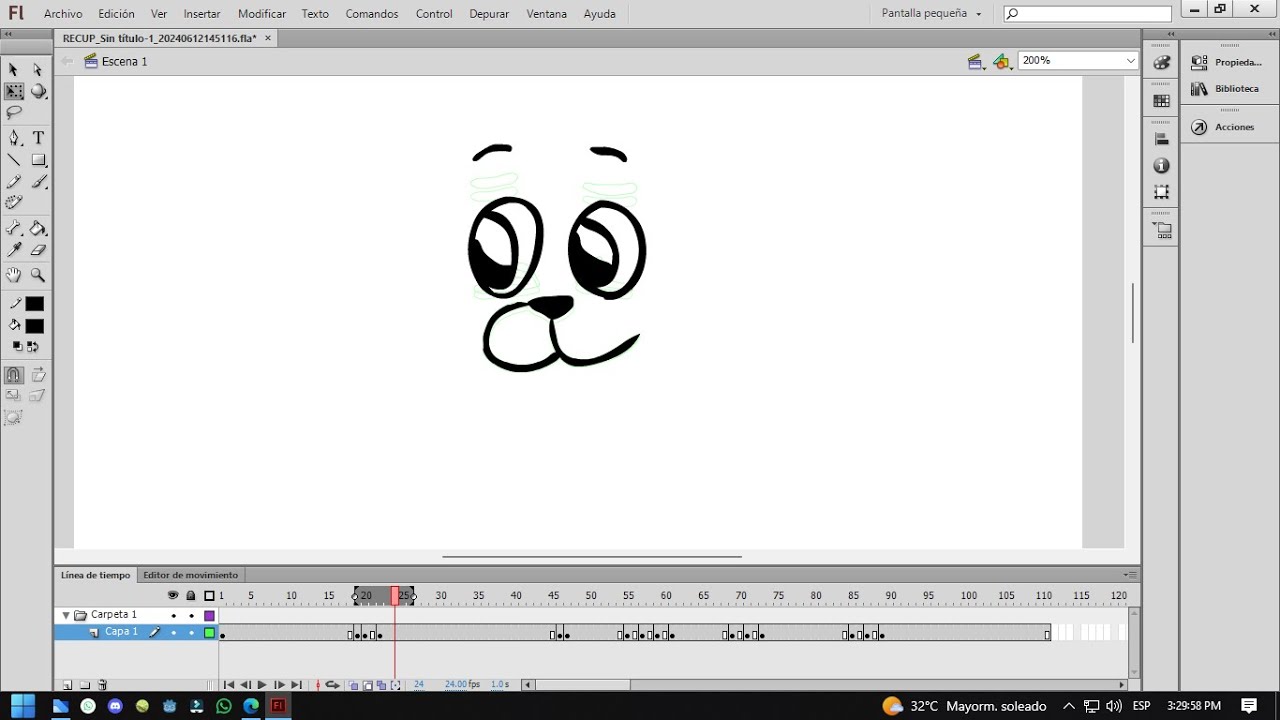Select the Brush tool
1280x720 pixels.
(38, 181)
